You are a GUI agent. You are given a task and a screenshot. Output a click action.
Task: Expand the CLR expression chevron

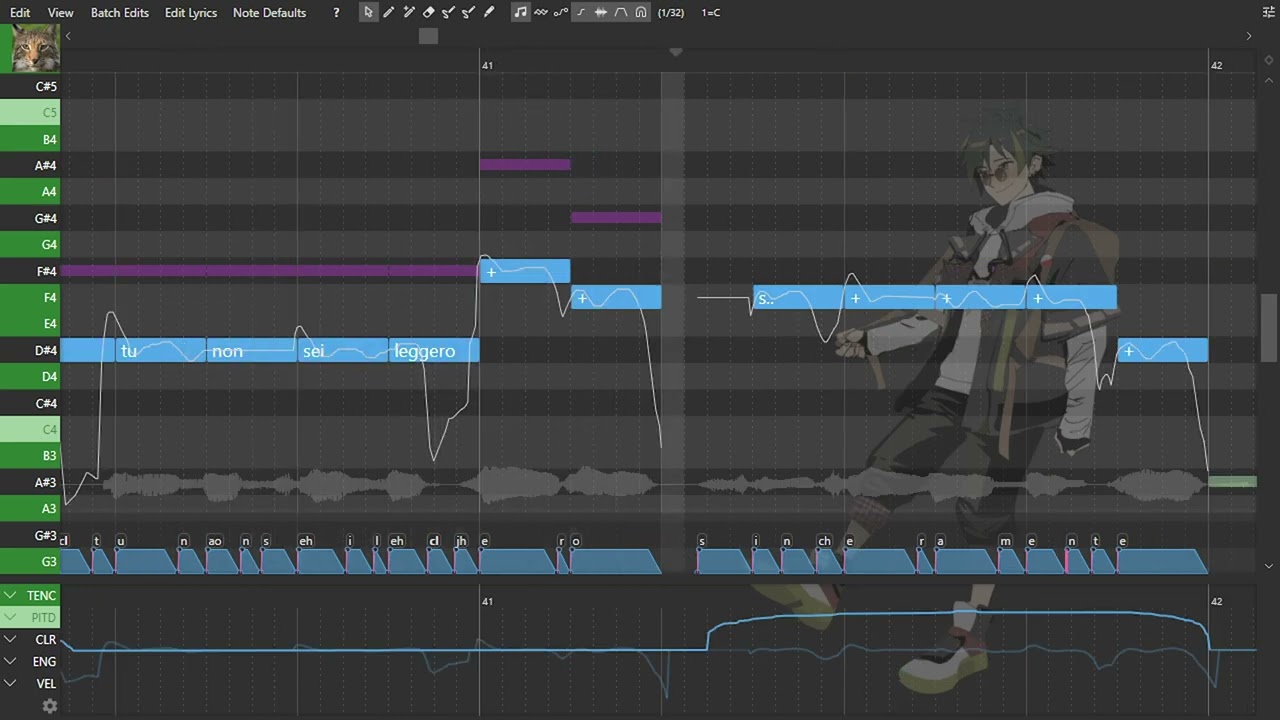click(10, 639)
